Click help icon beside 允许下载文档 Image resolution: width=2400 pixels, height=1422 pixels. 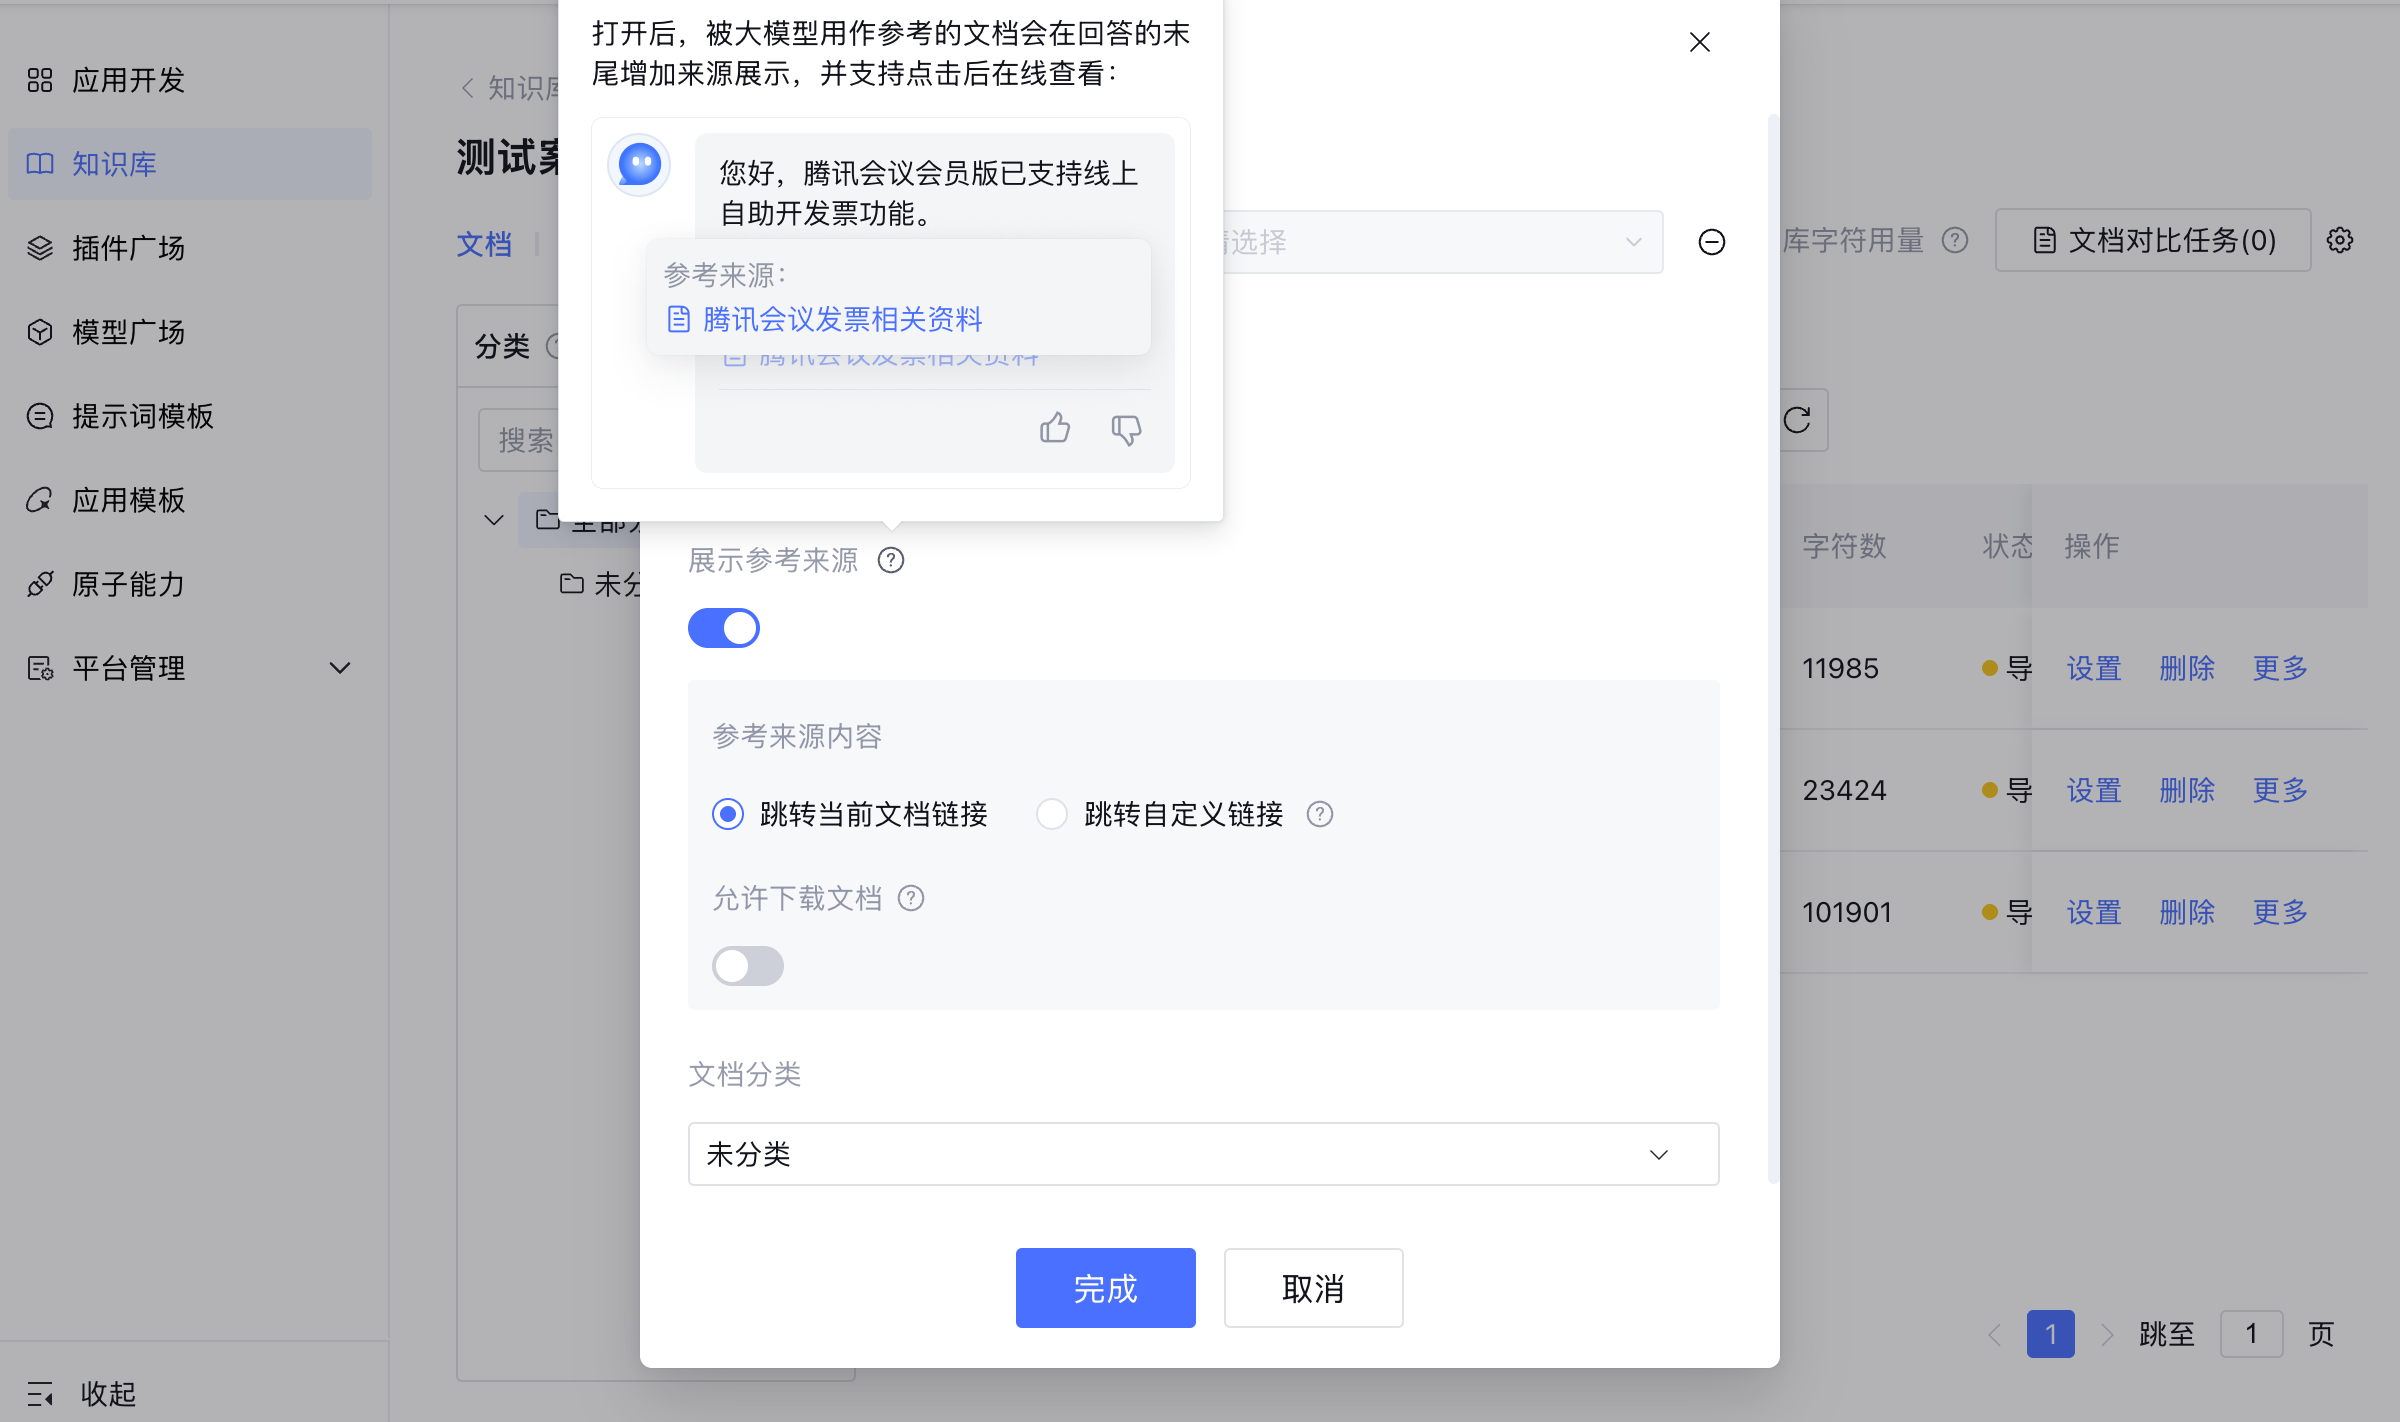pyautogui.click(x=911, y=898)
